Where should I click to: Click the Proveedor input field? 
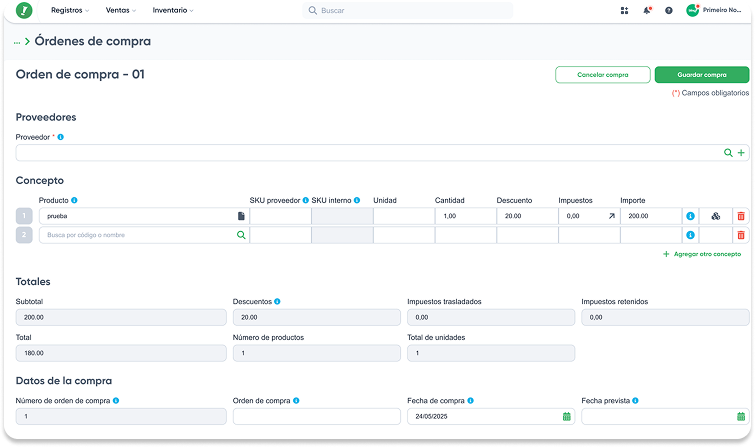click(382, 153)
